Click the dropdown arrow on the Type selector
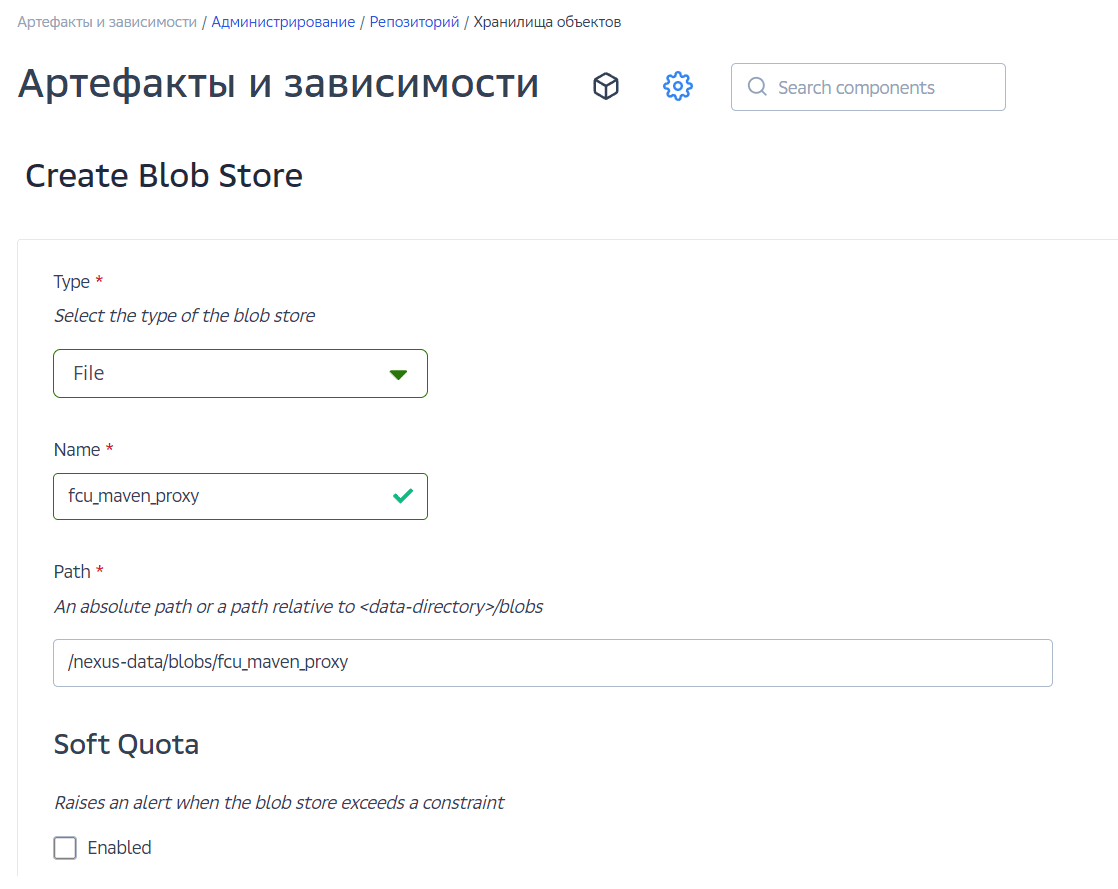 (399, 373)
